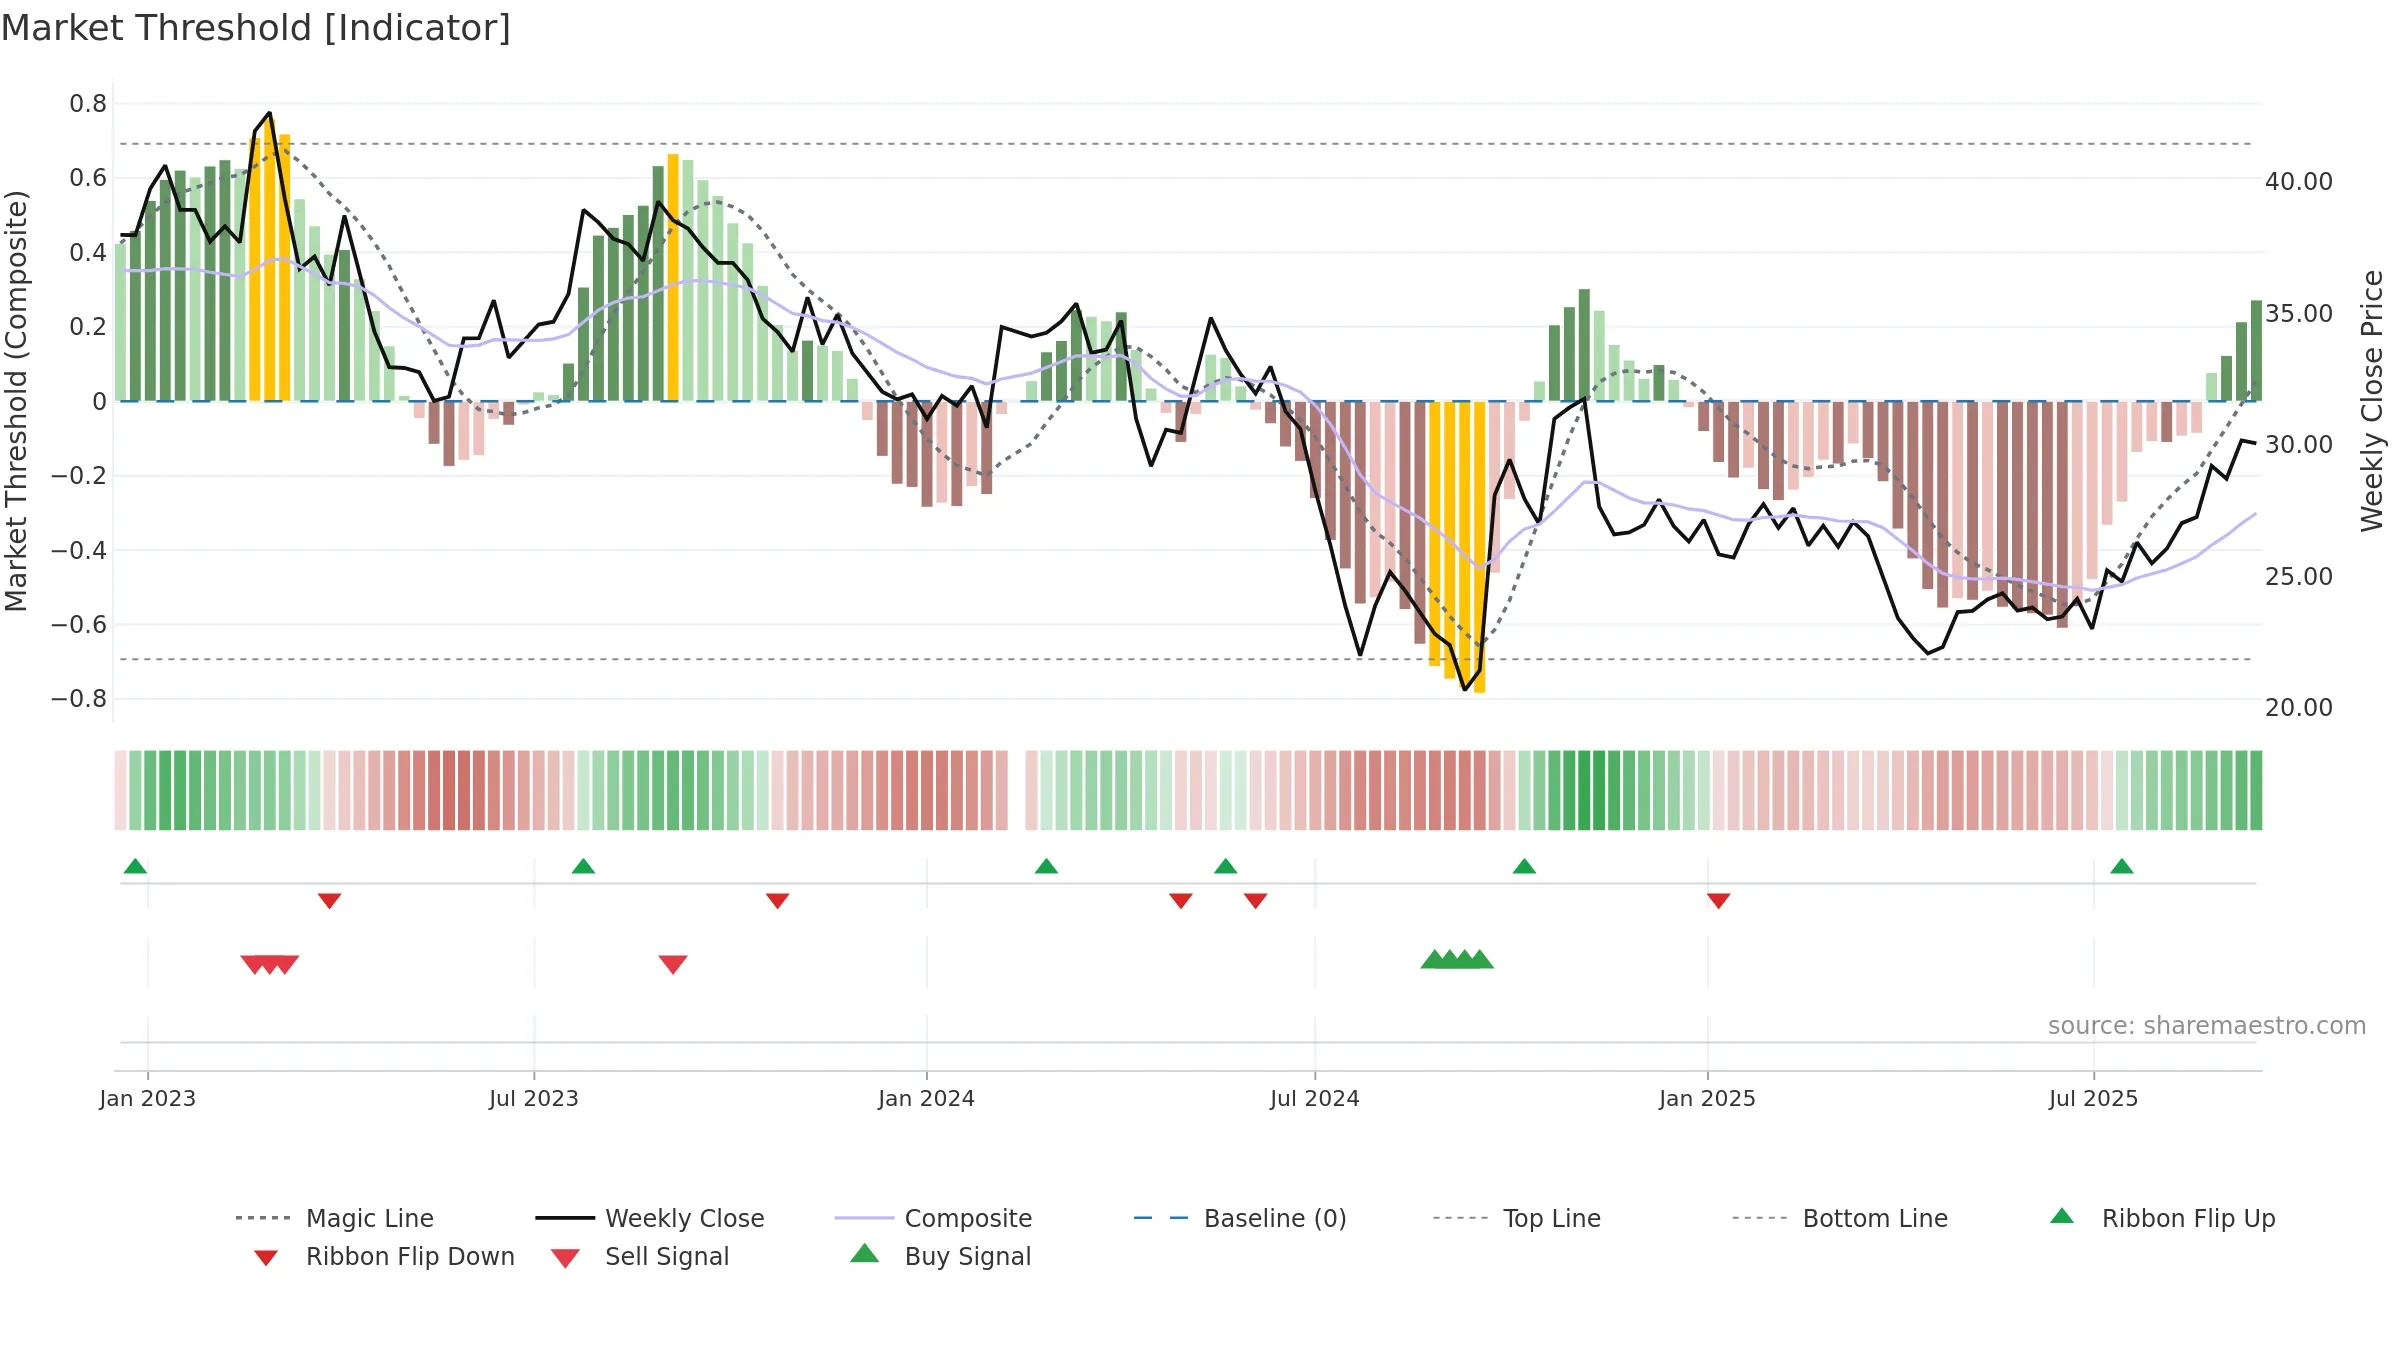2400x1350 pixels.
Task: Click the Jul 2024 x-axis label
Action: (x=1315, y=1098)
